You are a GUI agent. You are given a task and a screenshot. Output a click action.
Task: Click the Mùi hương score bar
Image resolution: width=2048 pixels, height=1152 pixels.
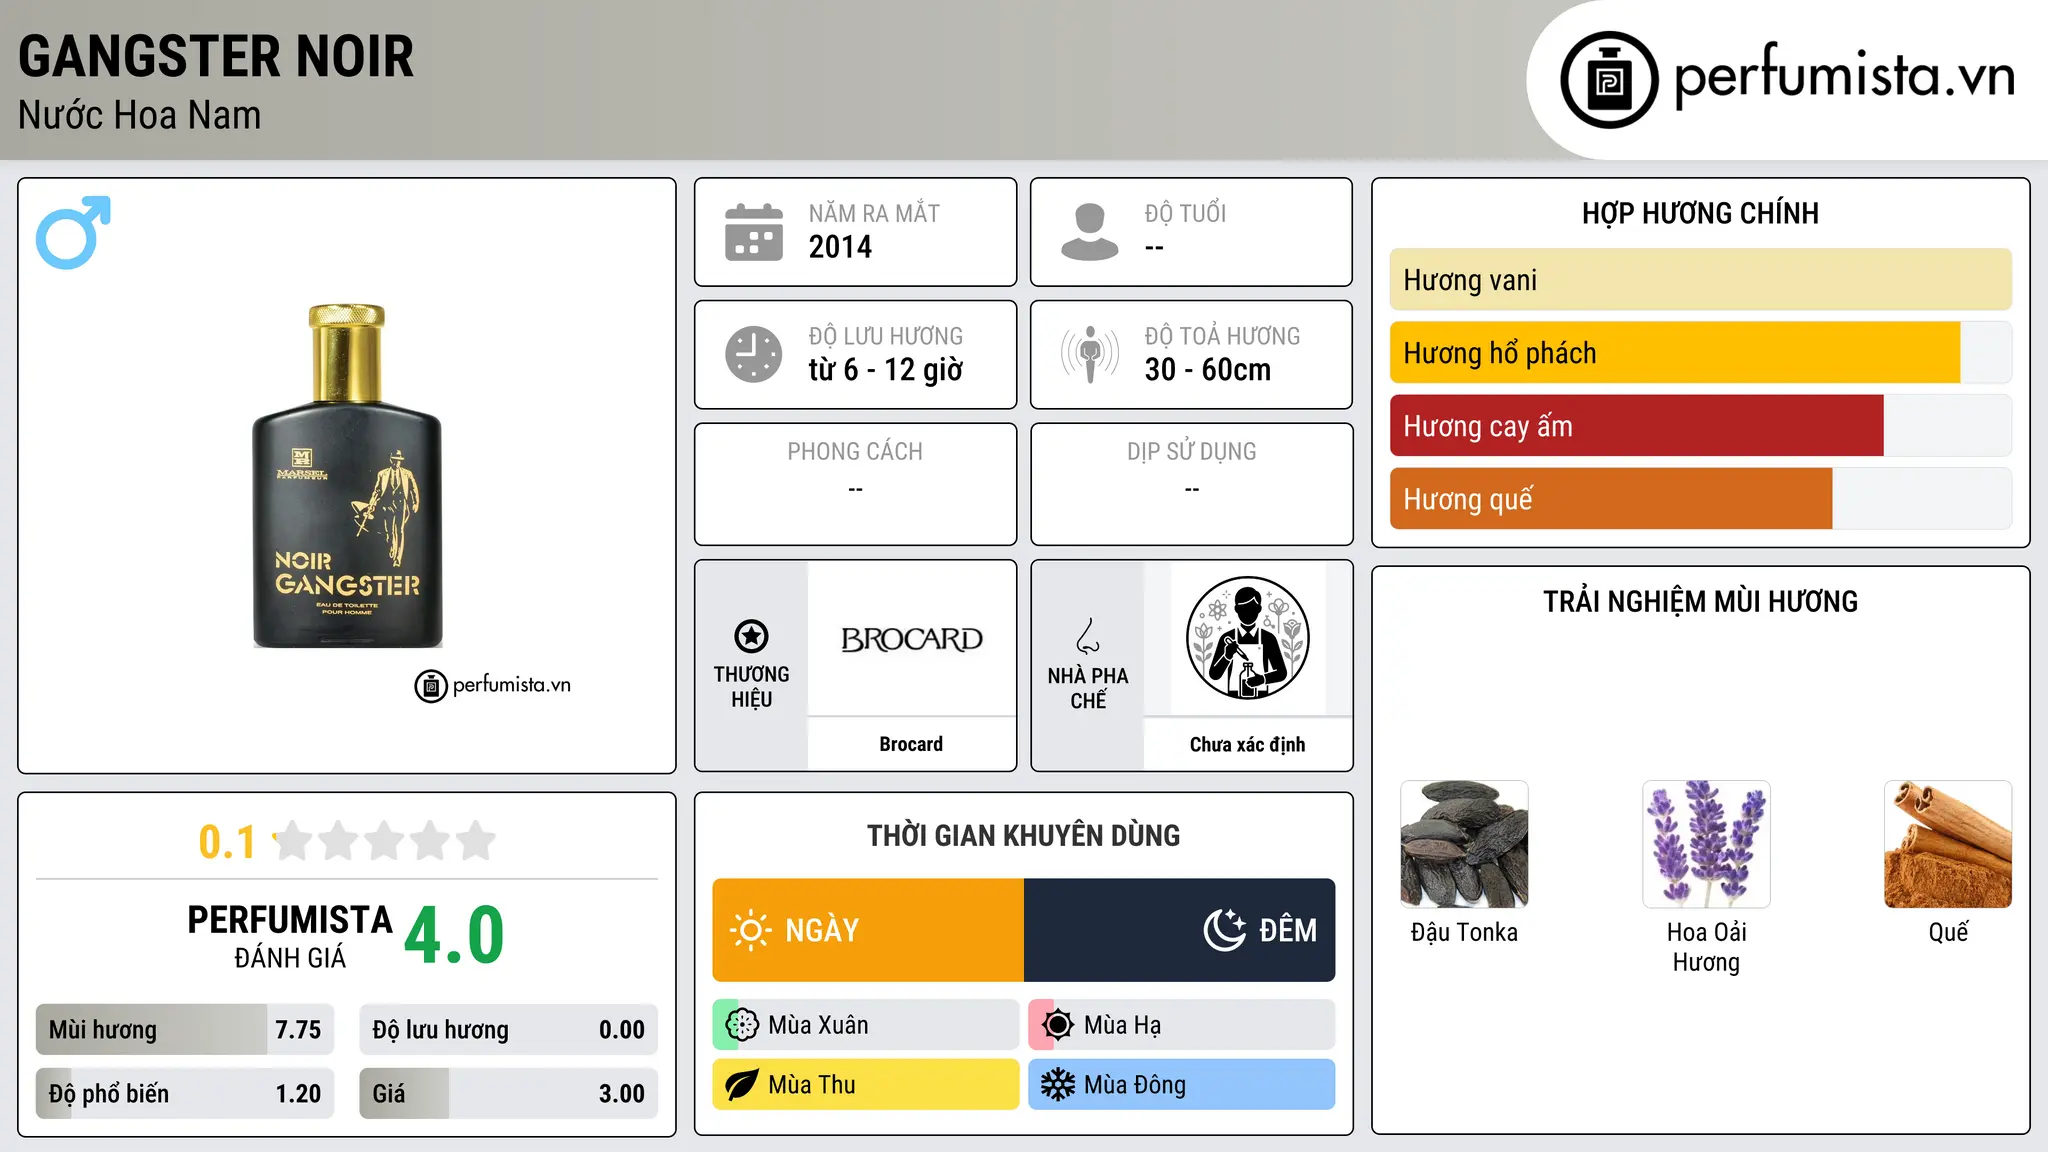pyautogui.click(x=185, y=1030)
